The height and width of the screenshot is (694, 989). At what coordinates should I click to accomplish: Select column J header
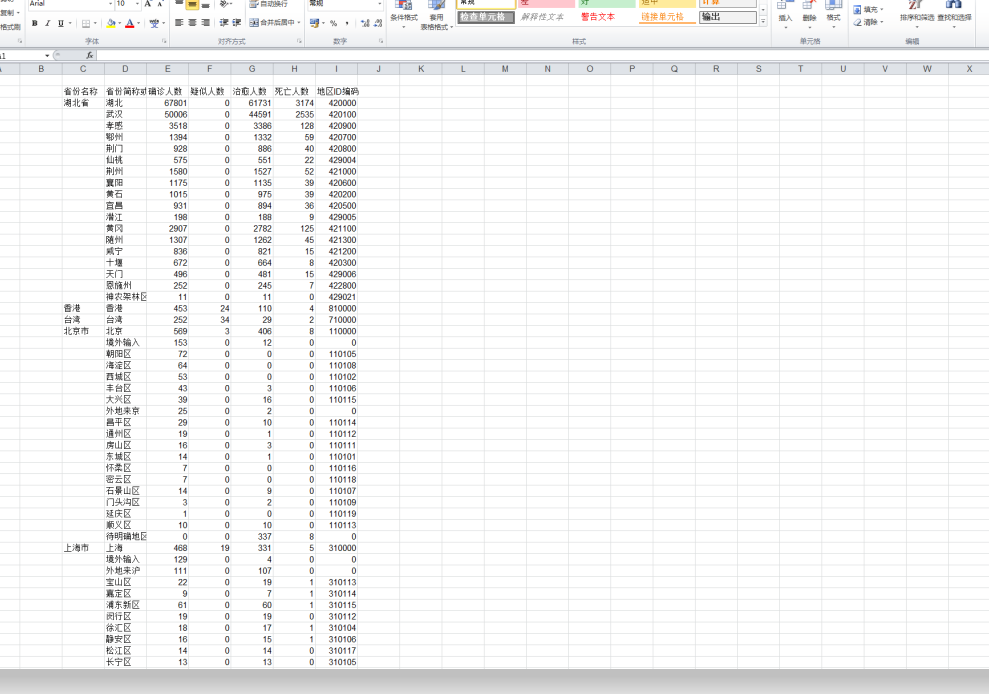pos(378,69)
